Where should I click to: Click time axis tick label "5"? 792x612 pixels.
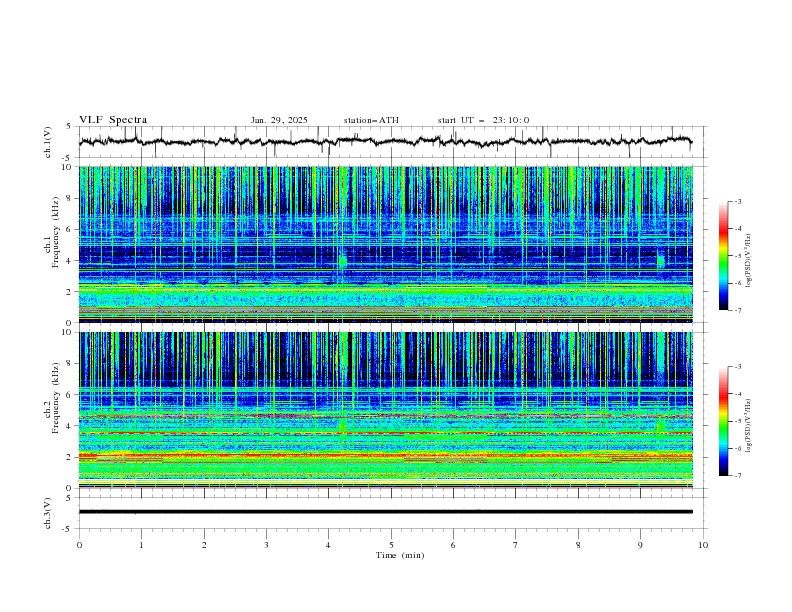[391, 545]
